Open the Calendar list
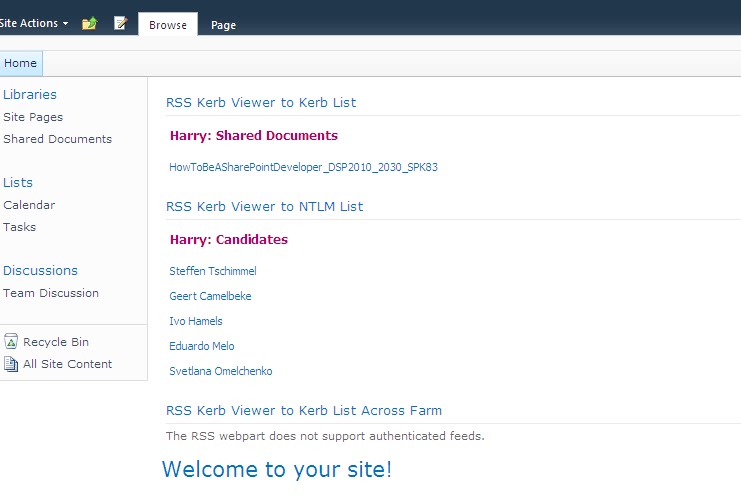Image resolution: width=741 pixels, height=503 pixels. point(29,205)
